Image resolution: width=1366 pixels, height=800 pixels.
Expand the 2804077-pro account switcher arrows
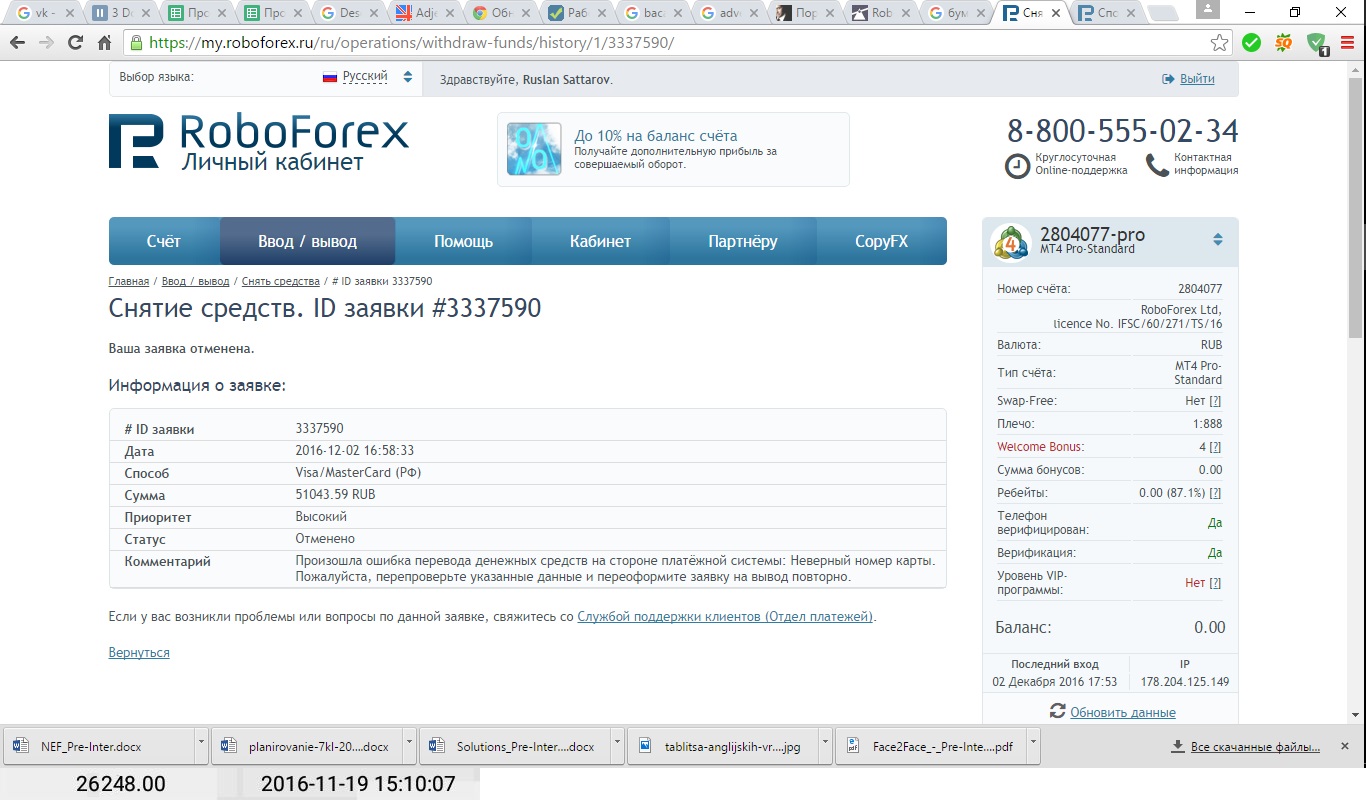(1217, 240)
